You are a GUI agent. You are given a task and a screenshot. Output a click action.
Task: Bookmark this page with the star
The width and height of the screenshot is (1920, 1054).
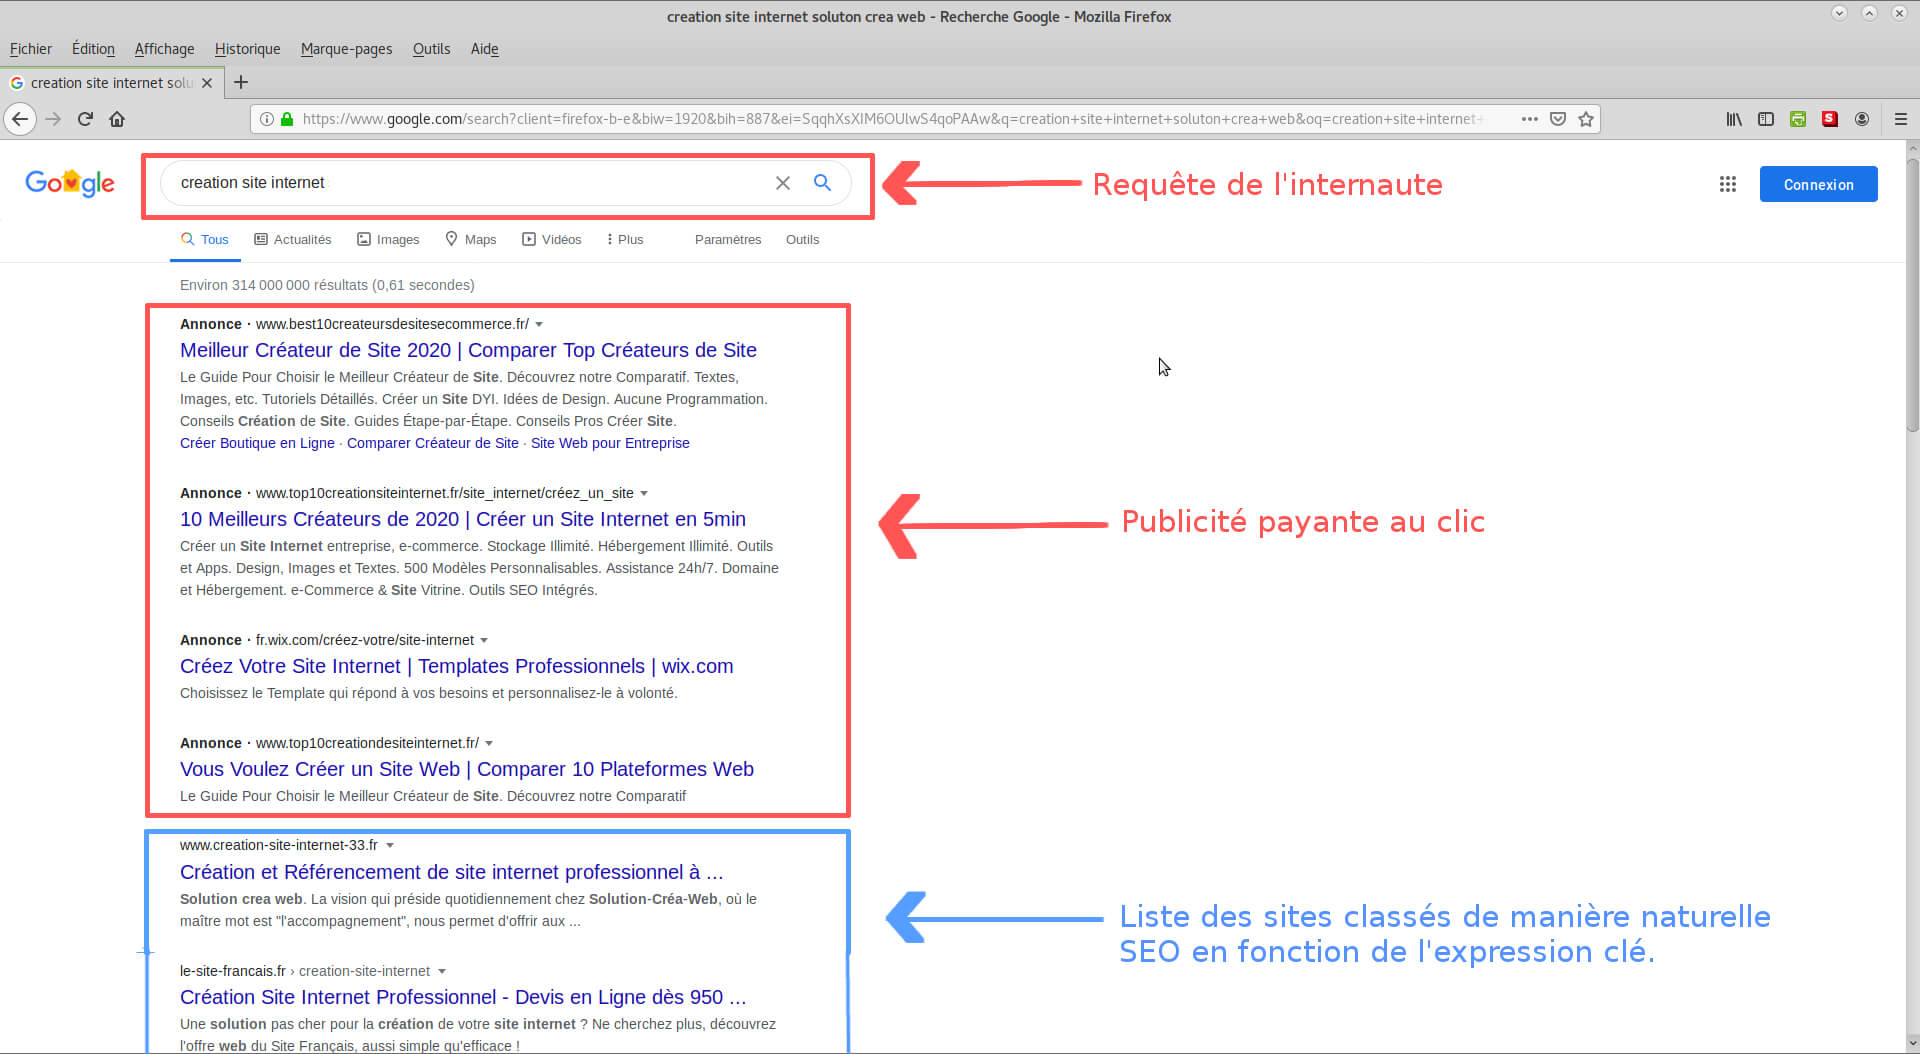click(1585, 119)
